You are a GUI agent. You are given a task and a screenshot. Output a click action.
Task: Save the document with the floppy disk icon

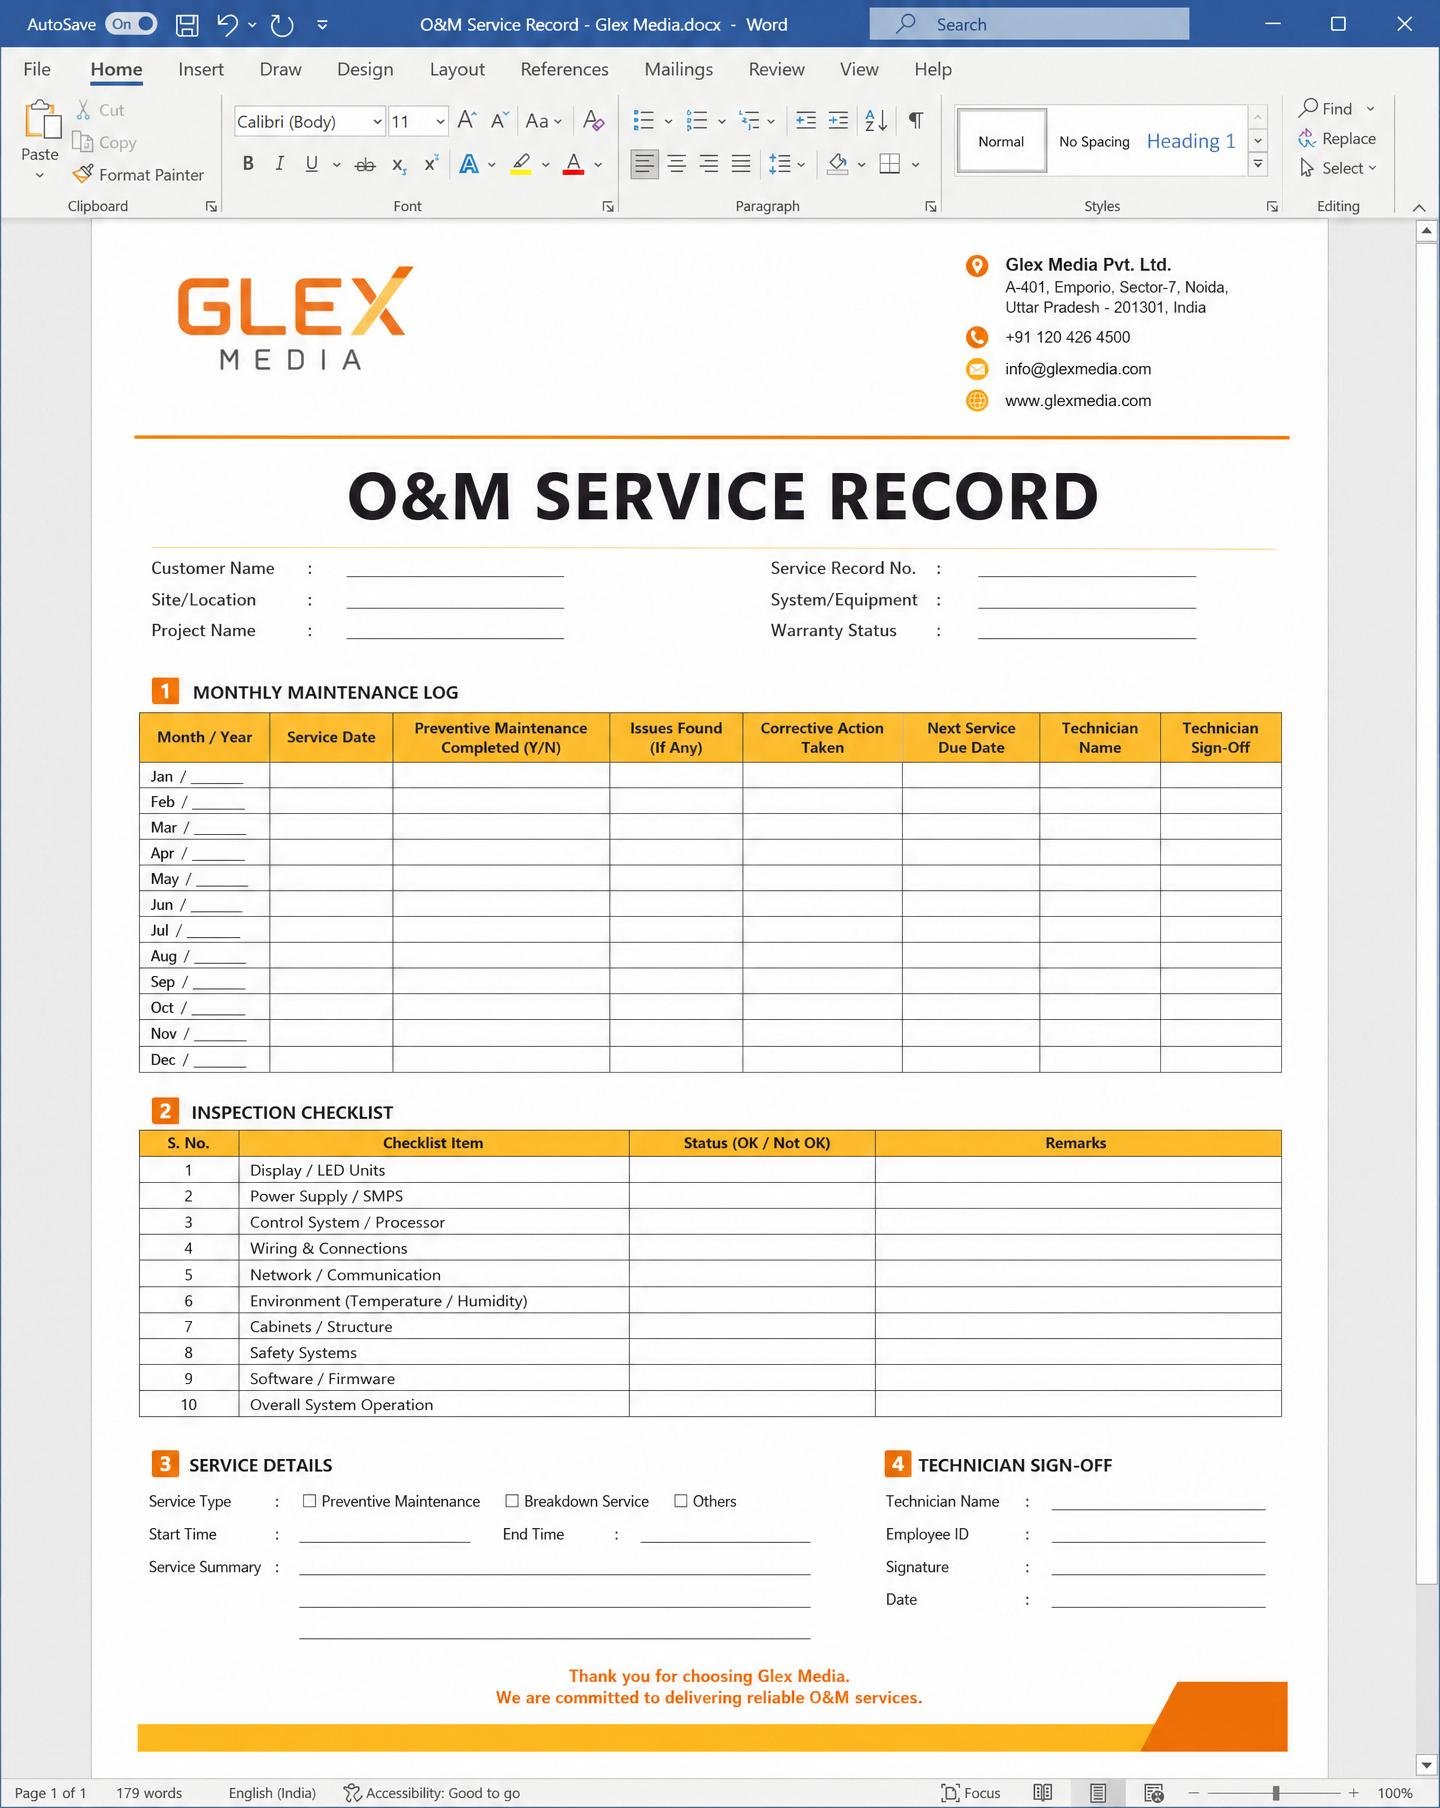[x=187, y=25]
